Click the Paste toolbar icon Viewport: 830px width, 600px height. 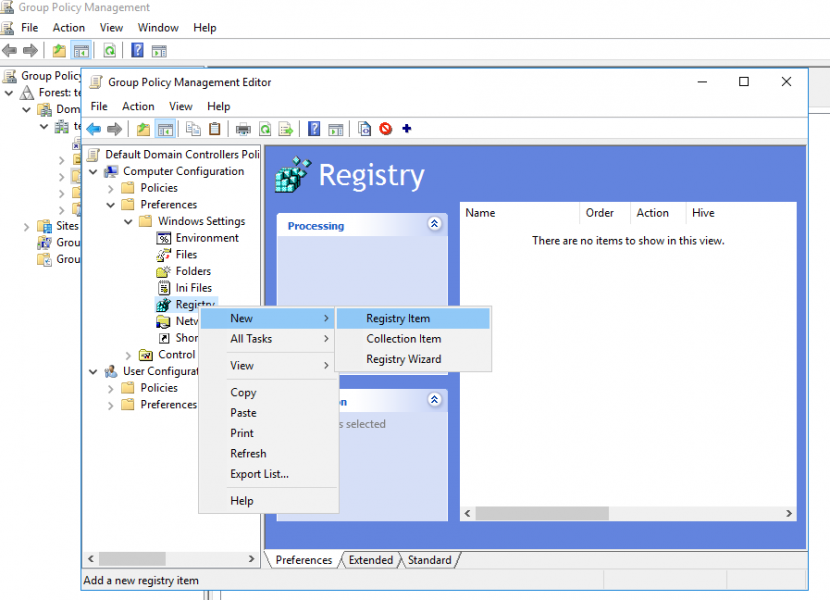[214, 128]
